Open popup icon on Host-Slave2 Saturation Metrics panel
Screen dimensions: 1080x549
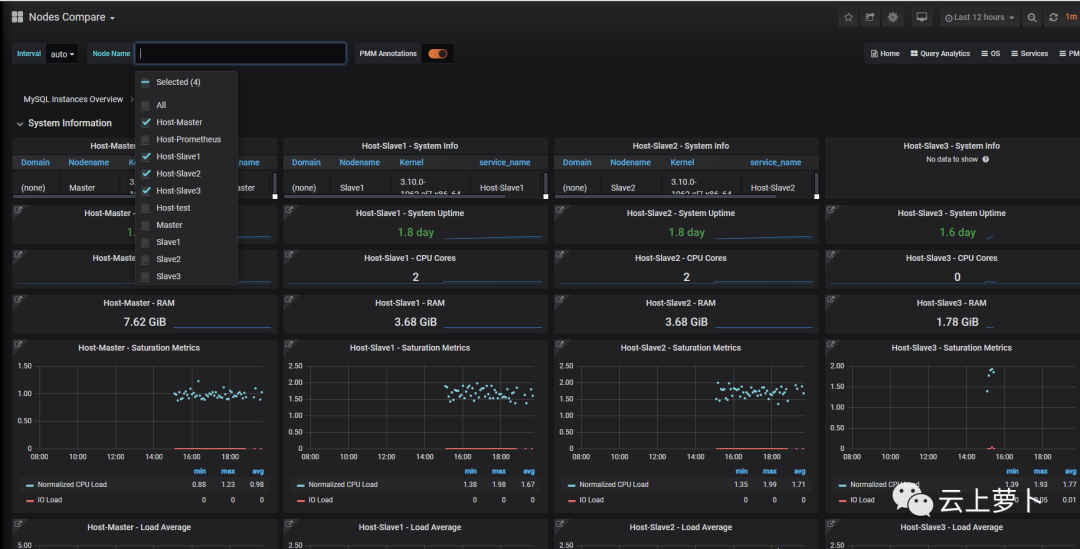tap(560, 344)
